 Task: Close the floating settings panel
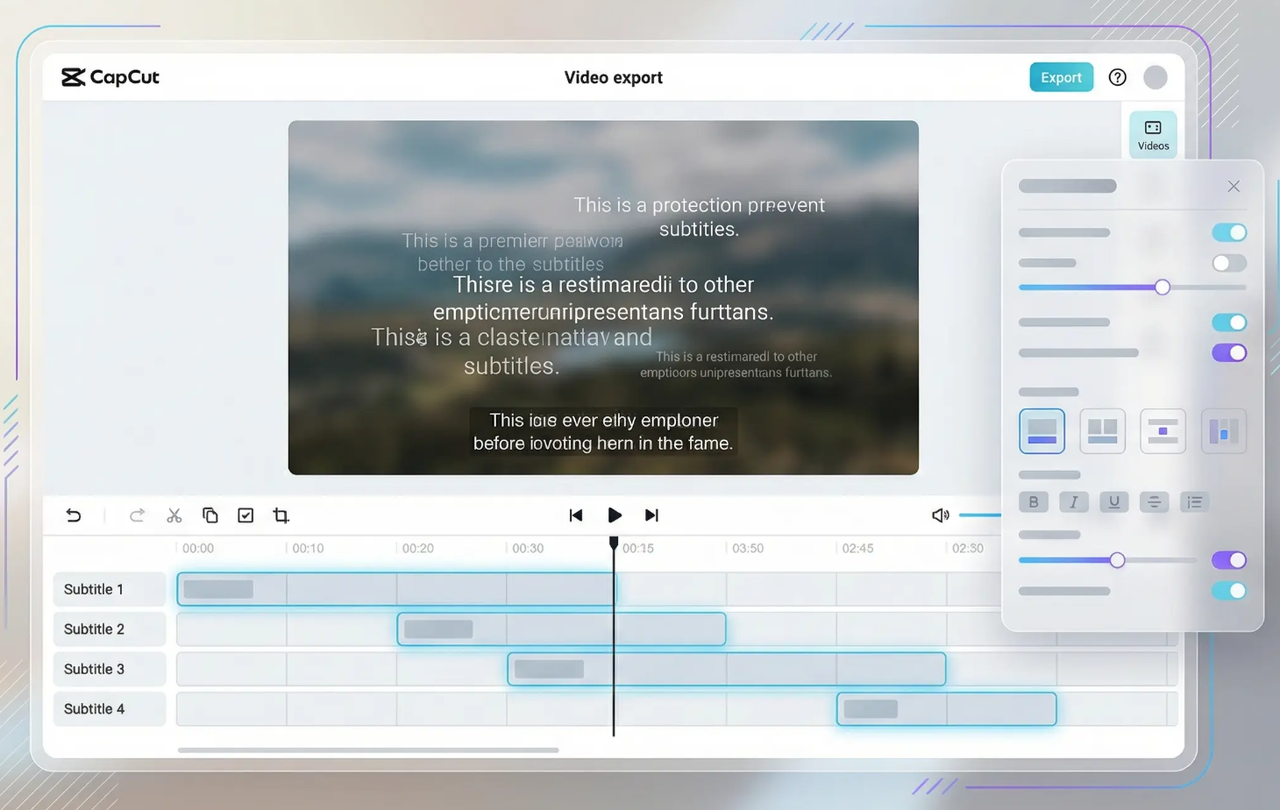pyautogui.click(x=1233, y=186)
